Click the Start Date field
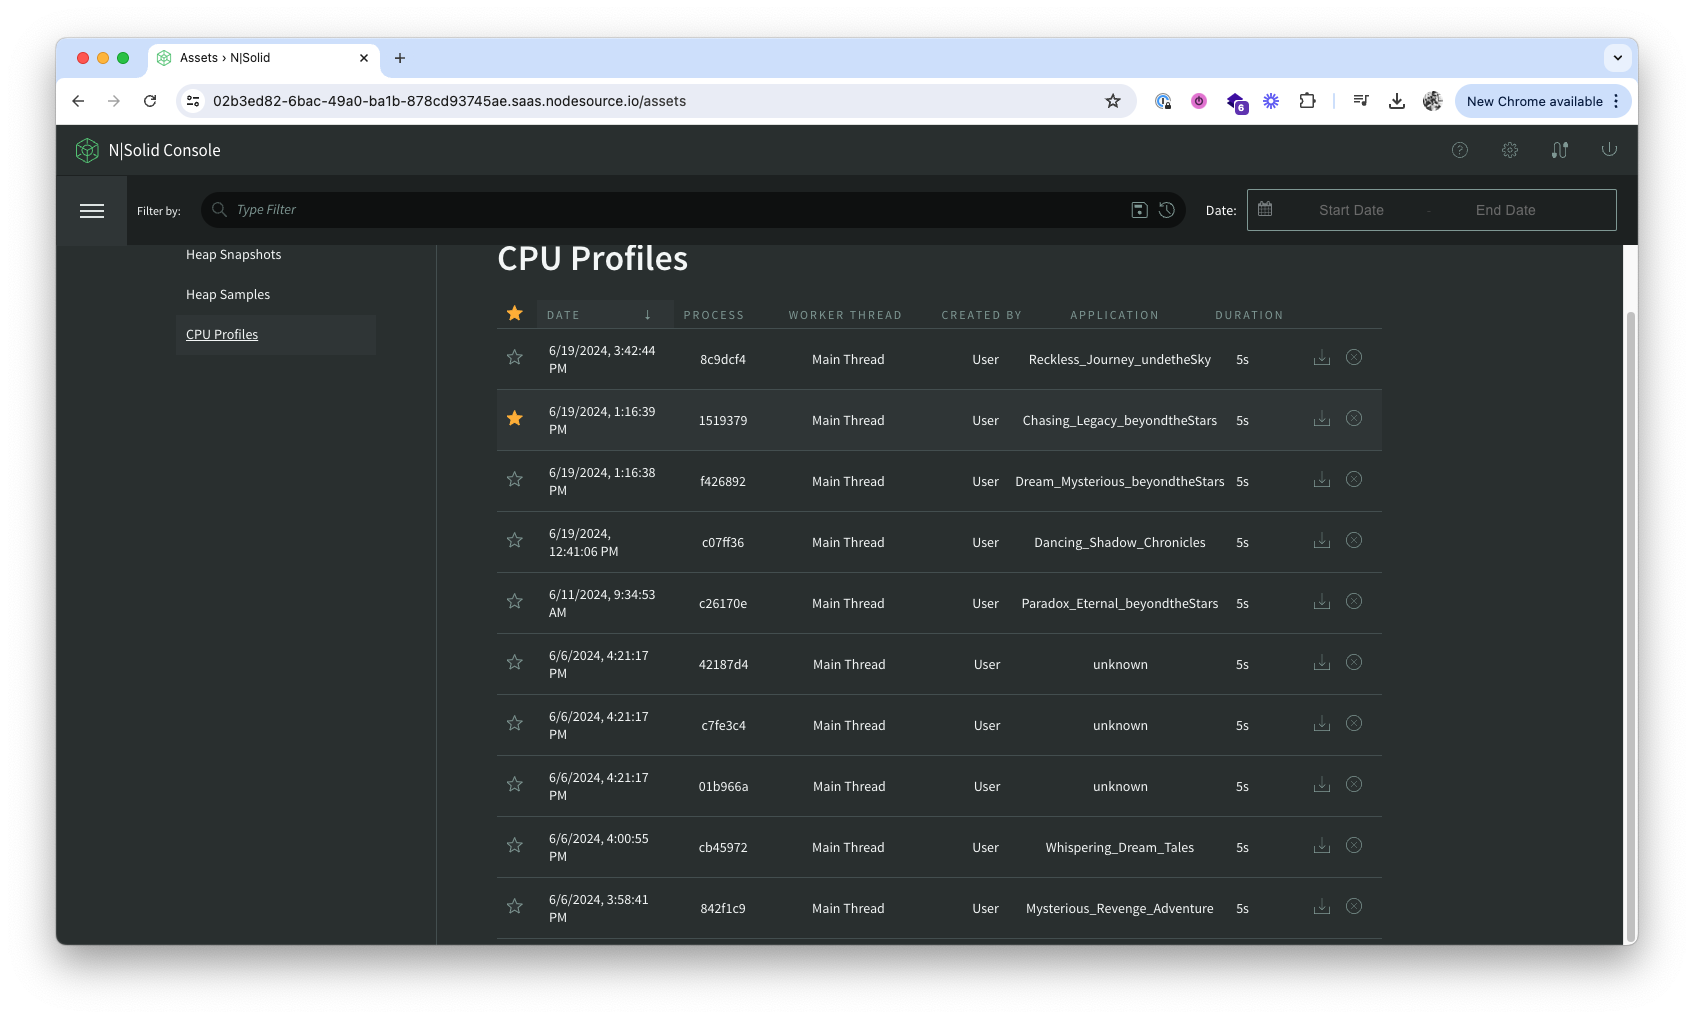 [1351, 210]
